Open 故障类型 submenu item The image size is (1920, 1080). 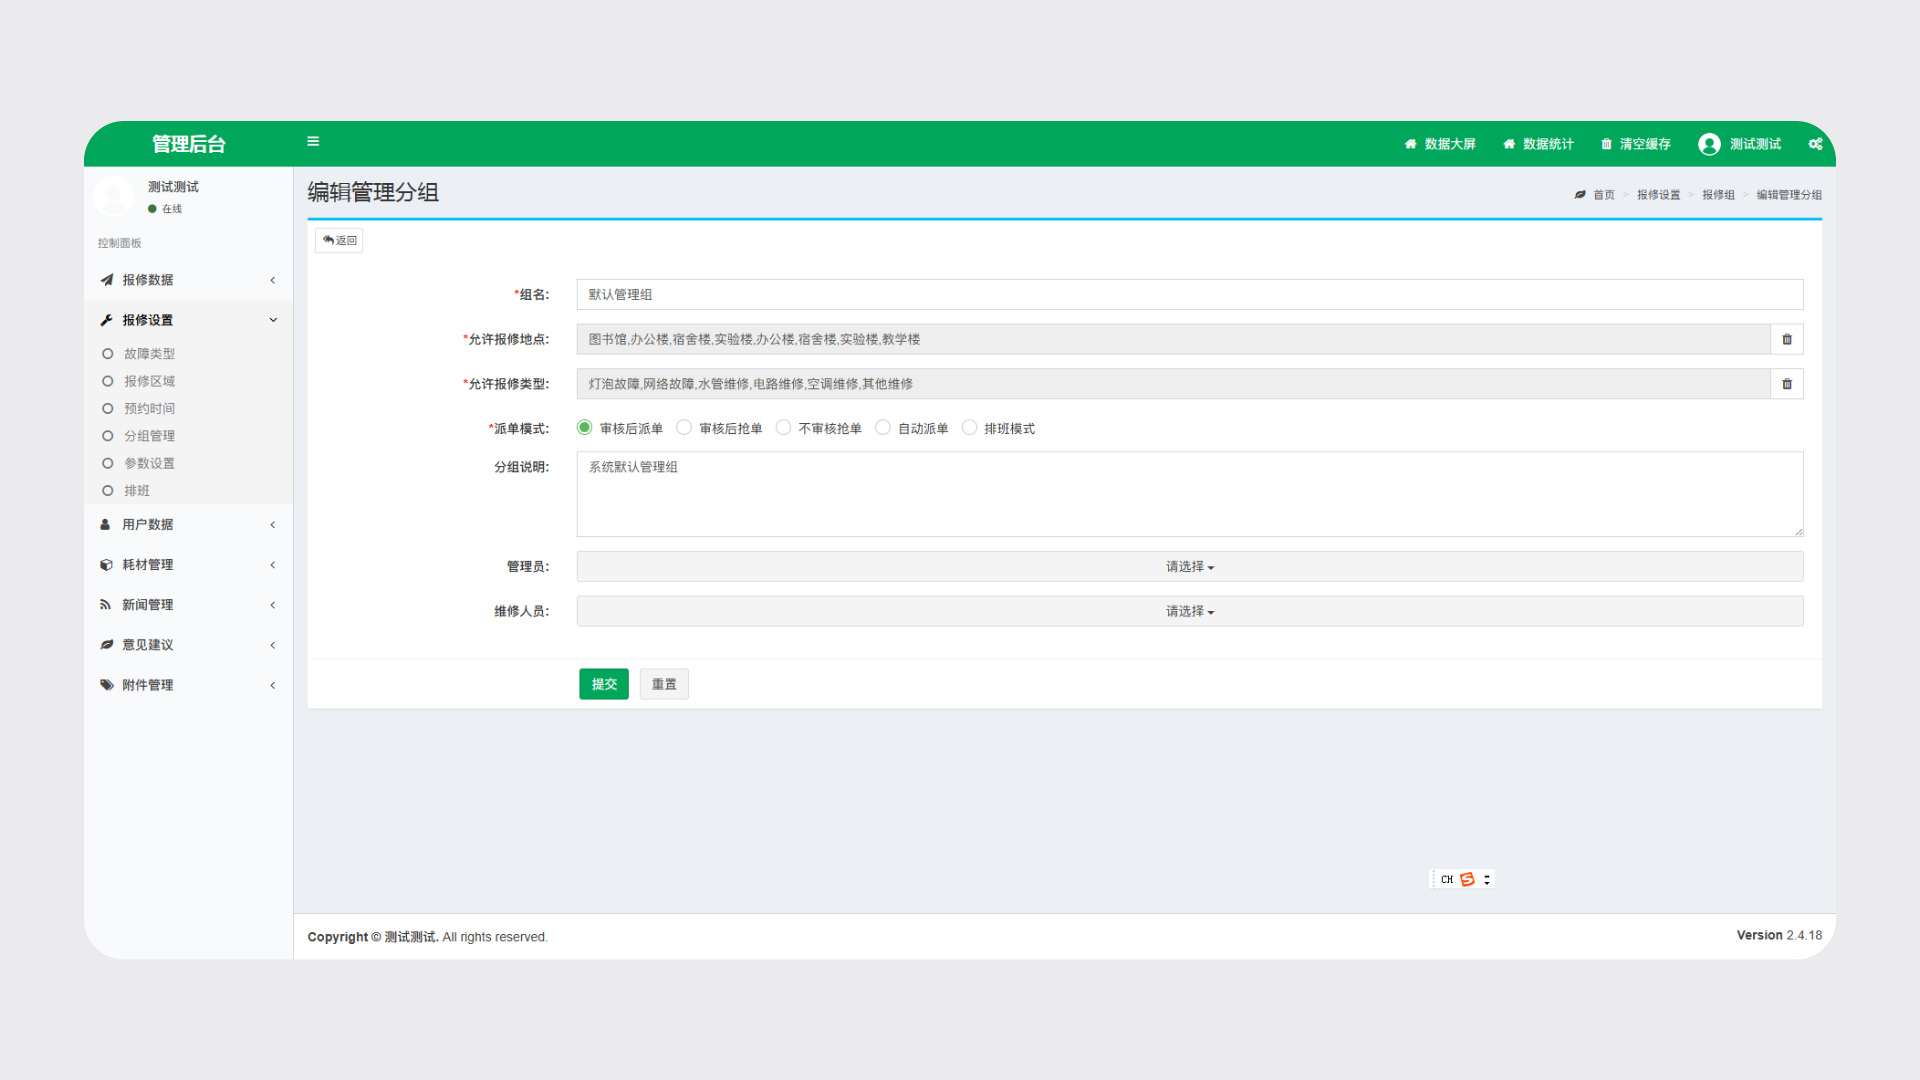tap(149, 354)
